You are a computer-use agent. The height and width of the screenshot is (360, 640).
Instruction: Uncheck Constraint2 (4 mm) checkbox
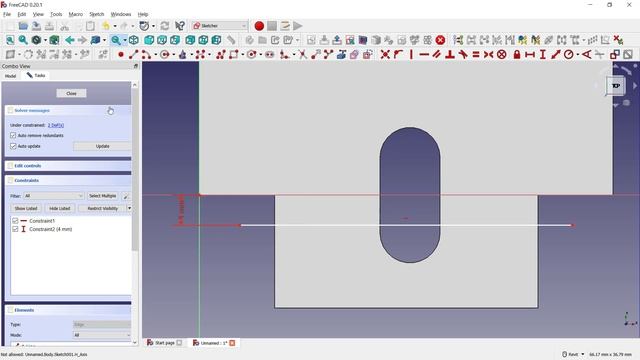[15, 229]
